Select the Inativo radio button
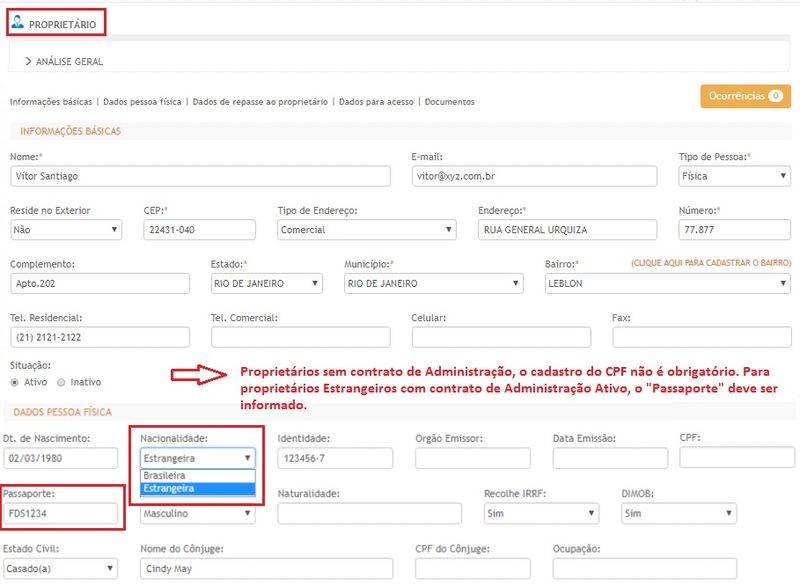The height and width of the screenshot is (587, 800). pyautogui.click(x=62, y=382)
